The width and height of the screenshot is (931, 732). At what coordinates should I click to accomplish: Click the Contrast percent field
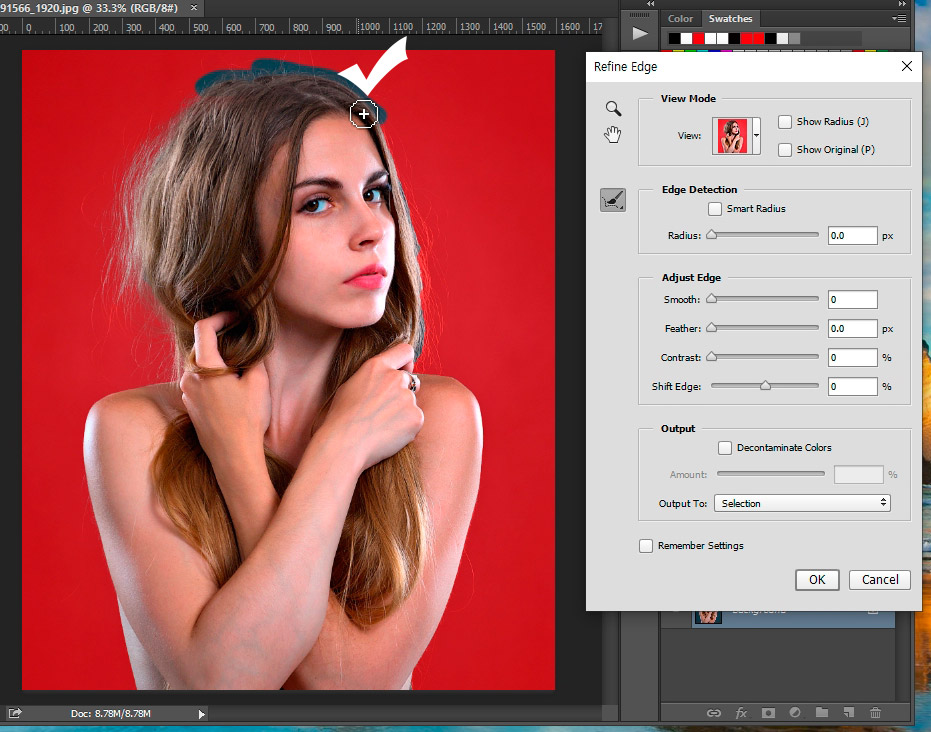click(853, 357)
